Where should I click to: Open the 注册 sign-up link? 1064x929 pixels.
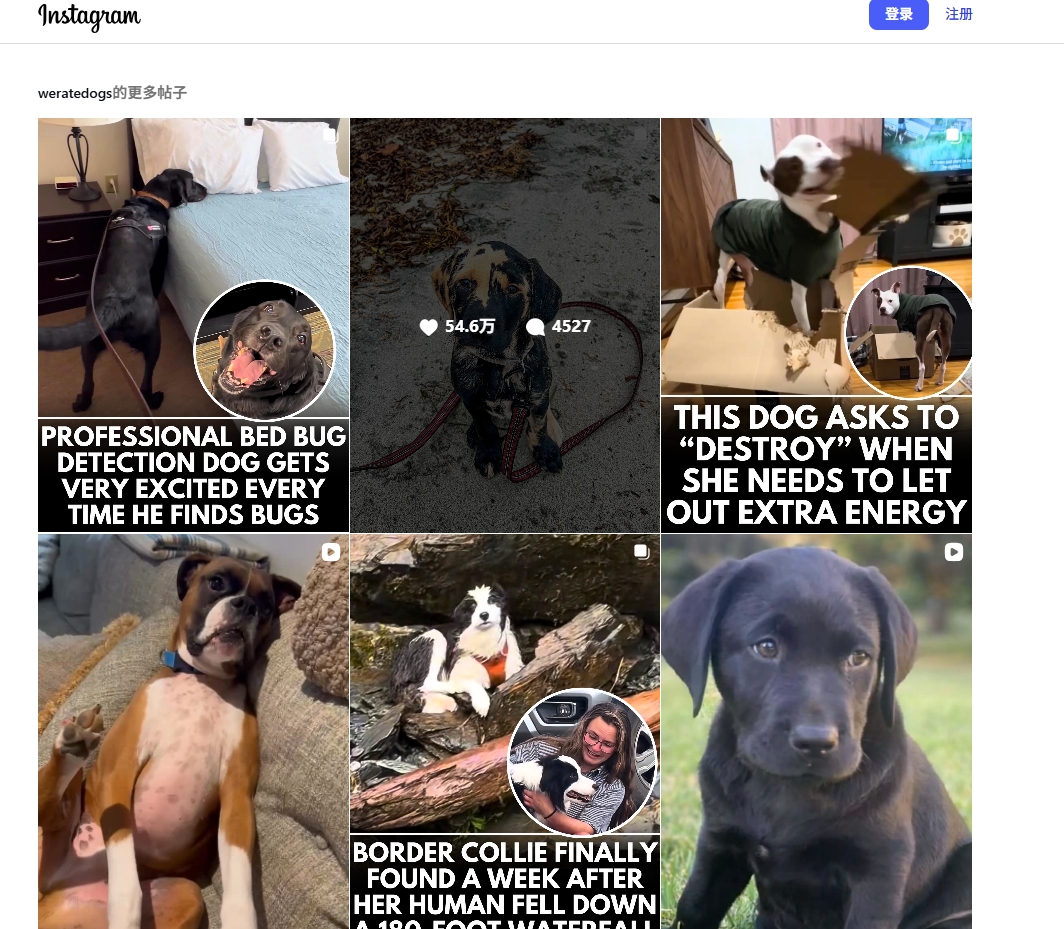pyautogui.click(x=959, y=14)
